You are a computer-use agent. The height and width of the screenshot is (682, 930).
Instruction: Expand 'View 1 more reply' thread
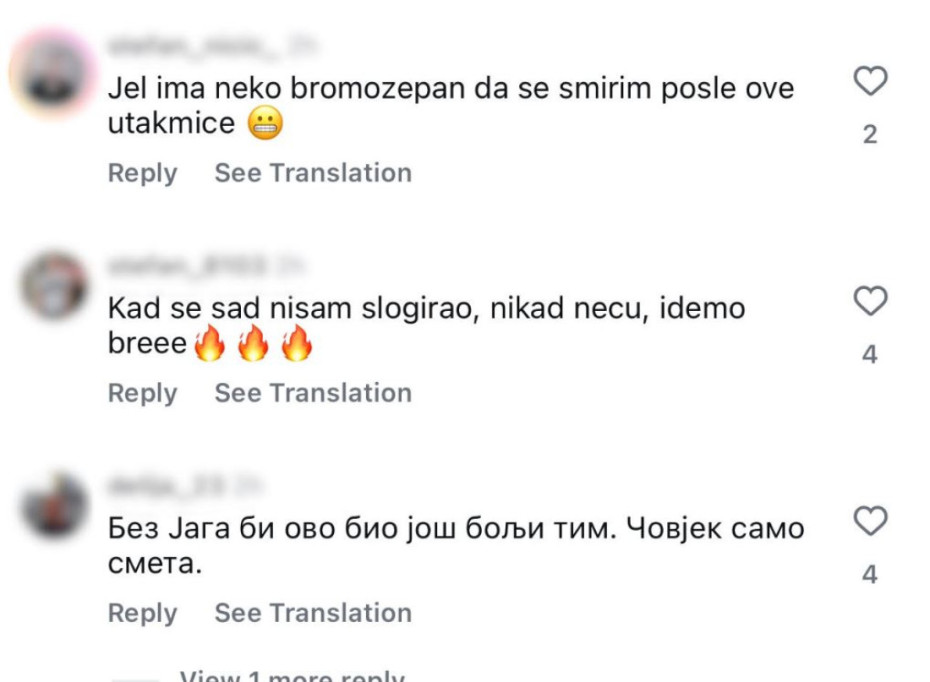(292, 674)
